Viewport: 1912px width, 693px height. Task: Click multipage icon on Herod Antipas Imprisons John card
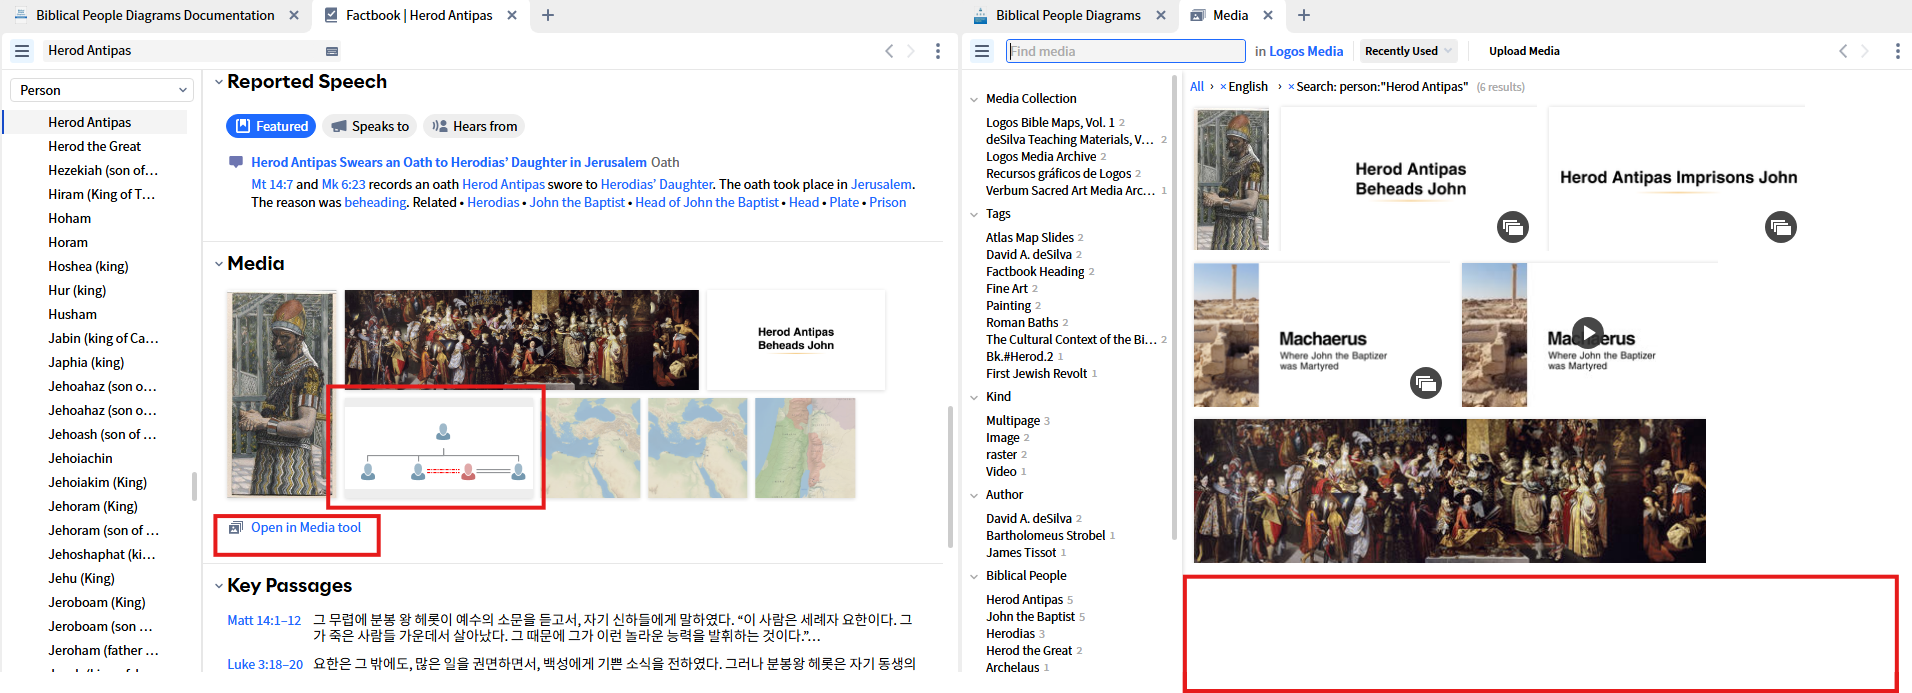click(1781, 227)
